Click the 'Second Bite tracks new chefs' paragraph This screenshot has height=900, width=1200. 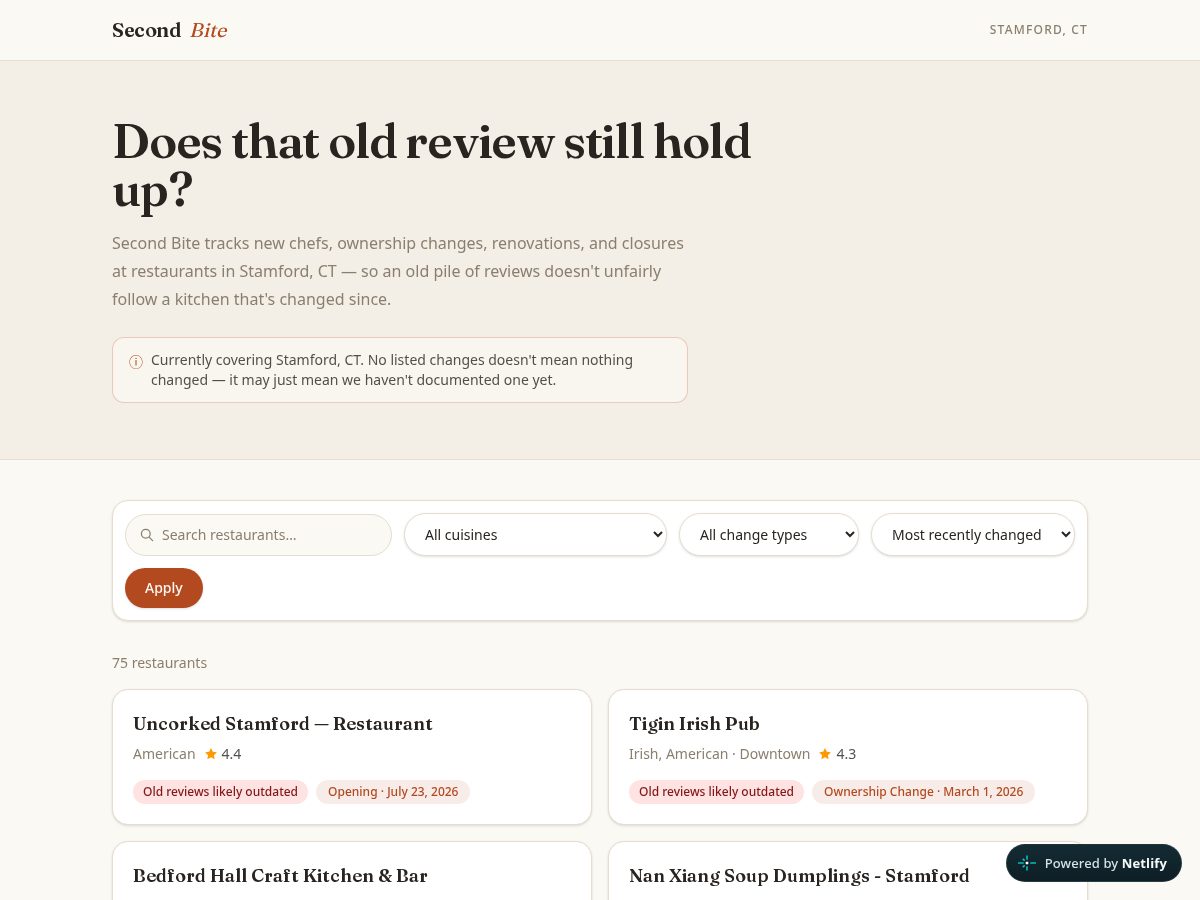tap(398, 271)
